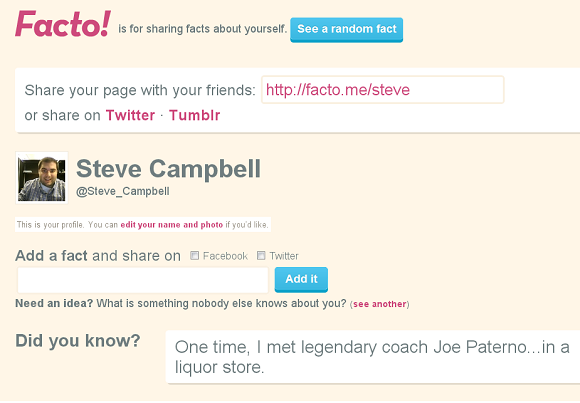Click the Did you know? heading

pos(78,340)
